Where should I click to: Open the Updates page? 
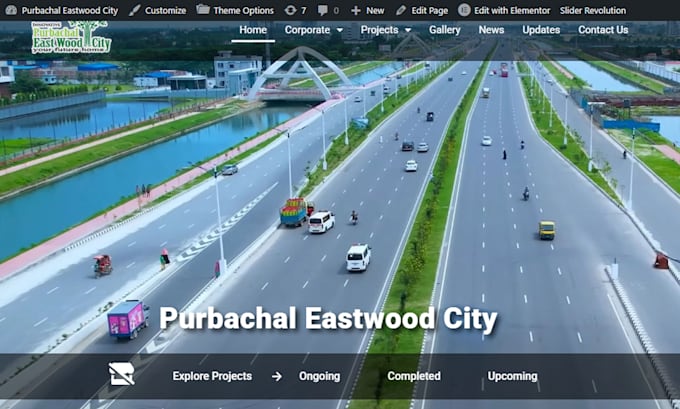[x=541, y=30]
